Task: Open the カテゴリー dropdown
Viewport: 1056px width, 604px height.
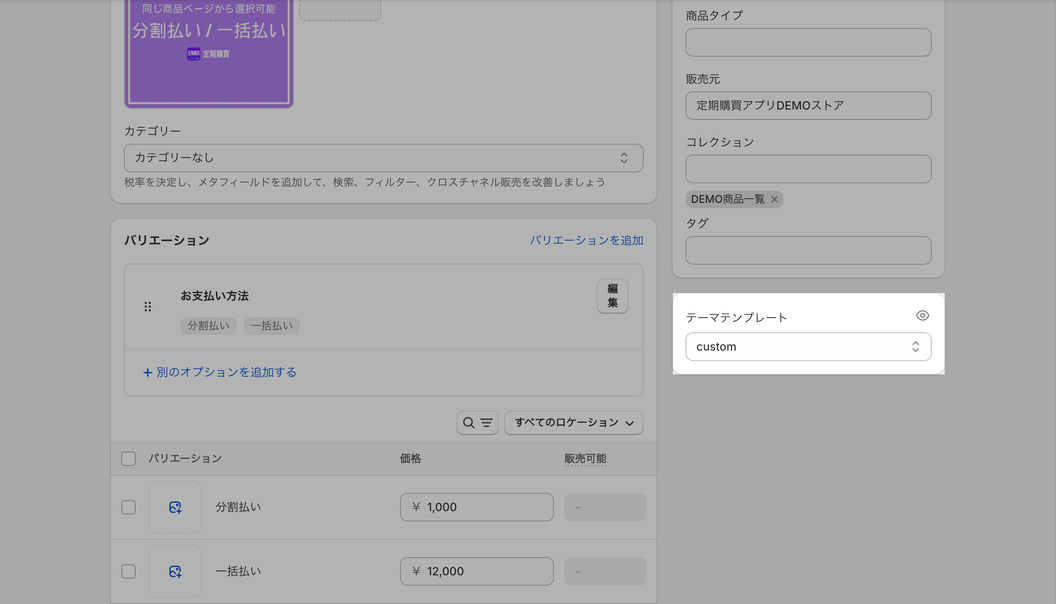Action: click(x=383, y=158)
